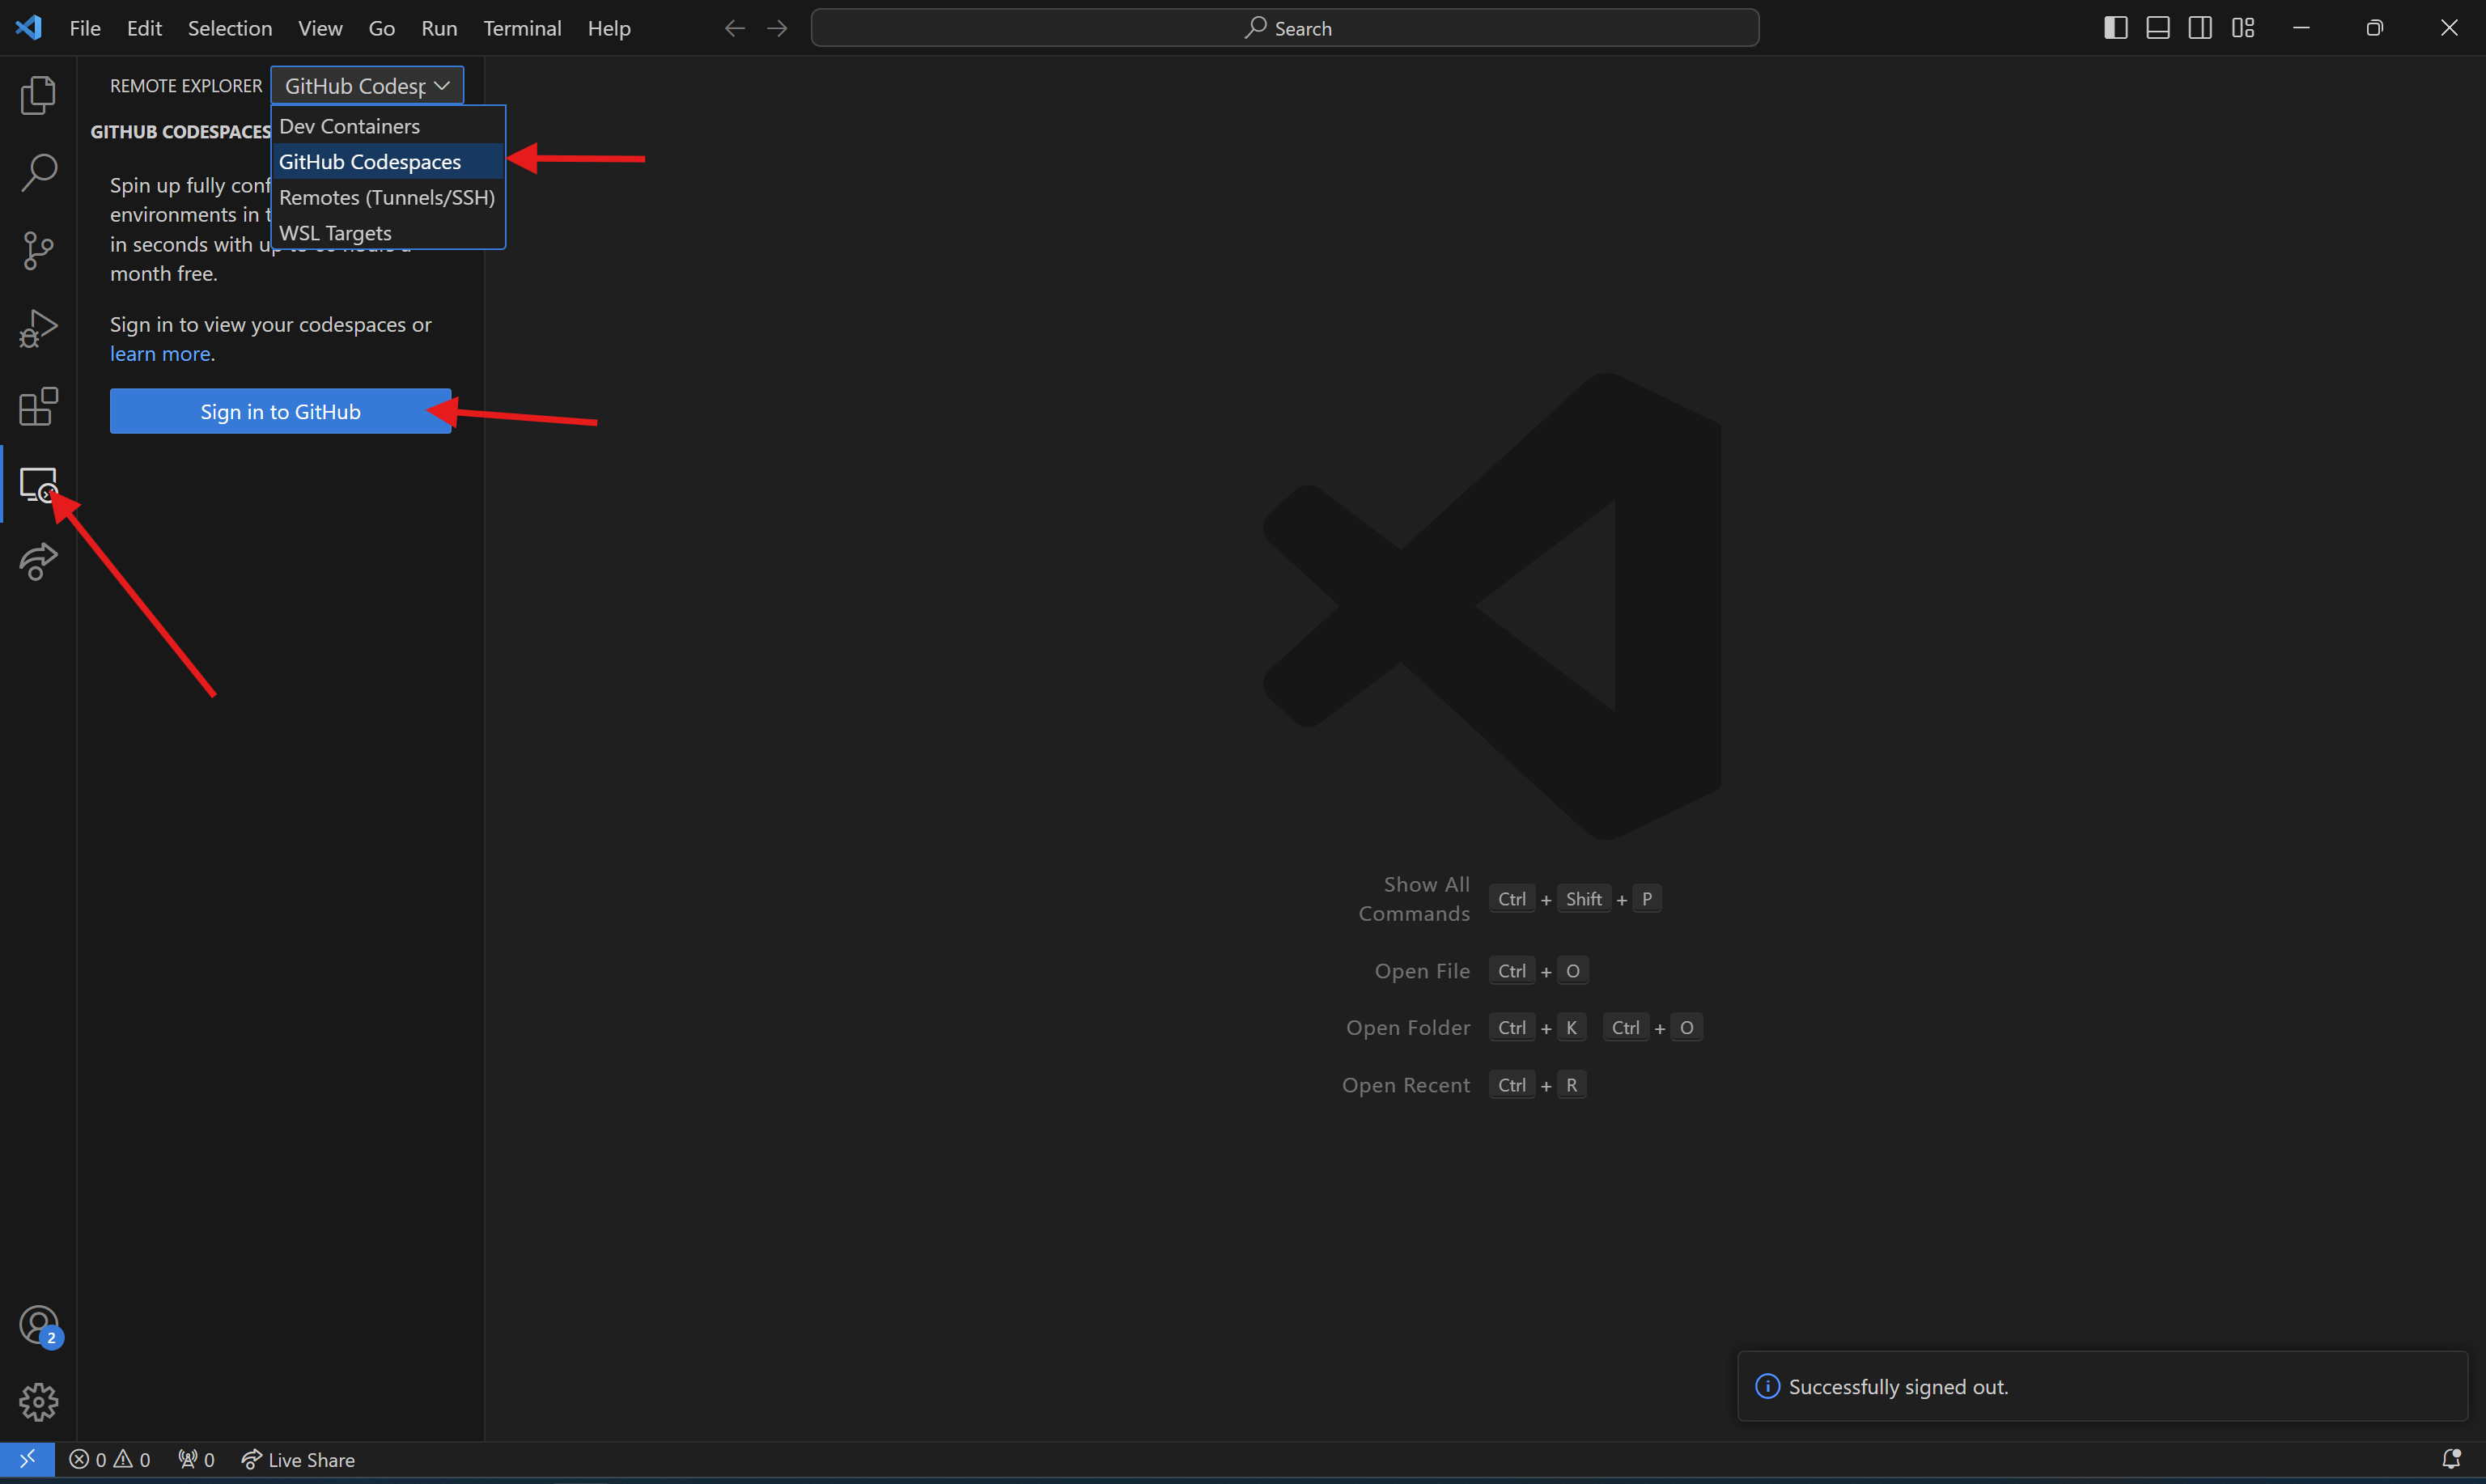Click the Remote Explorer icon
The height and width of the screenshot is (1484, 2486).
point(40,485)
